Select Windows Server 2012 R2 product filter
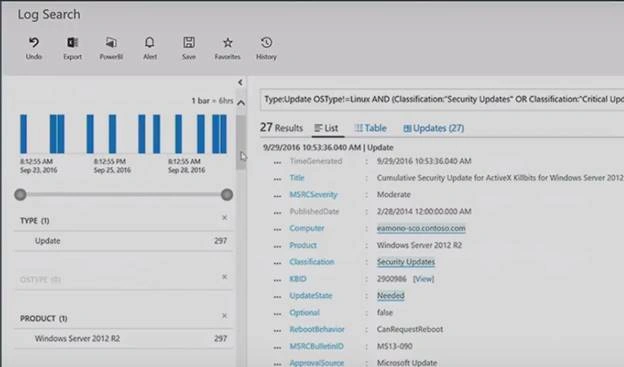Screen dimensions: 624x367 tap(124, 339)
